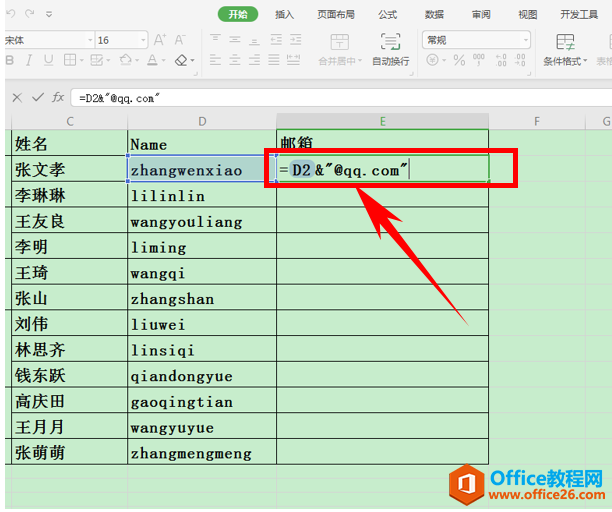This screenshot has width=612, height=512.
Task: Select column F header
Action: click(537, 122)
